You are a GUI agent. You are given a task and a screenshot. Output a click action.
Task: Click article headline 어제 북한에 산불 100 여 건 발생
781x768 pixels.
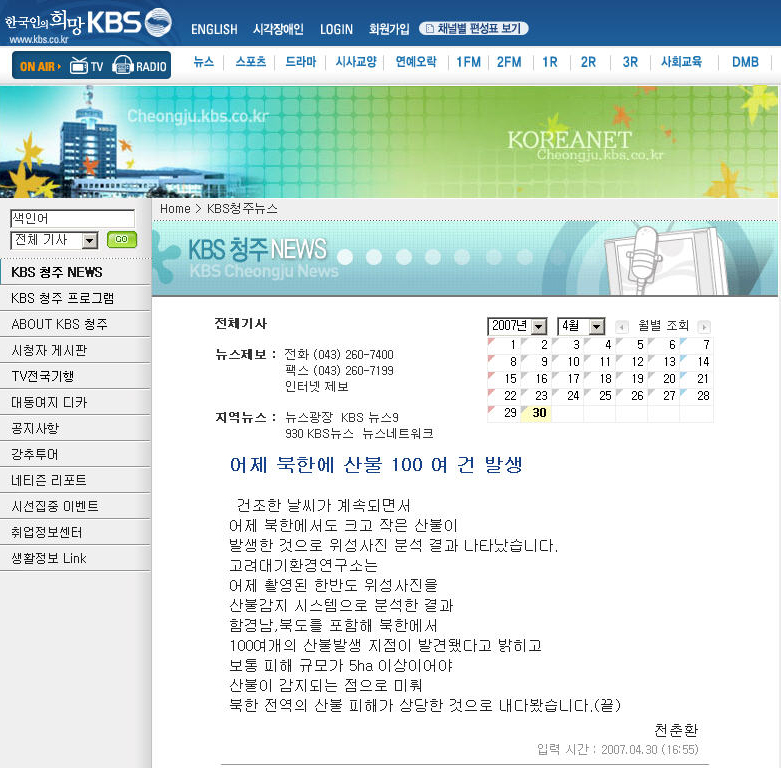point(376,465)
